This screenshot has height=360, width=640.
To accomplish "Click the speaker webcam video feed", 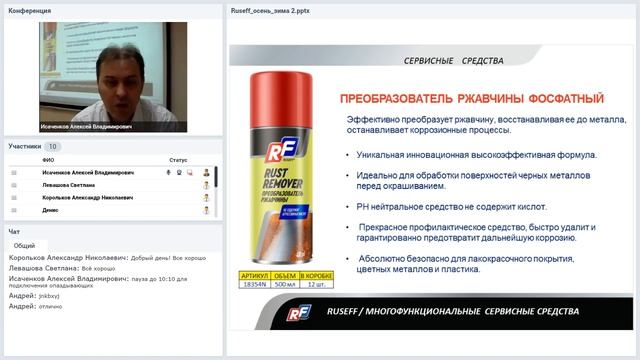I will 113,77.
